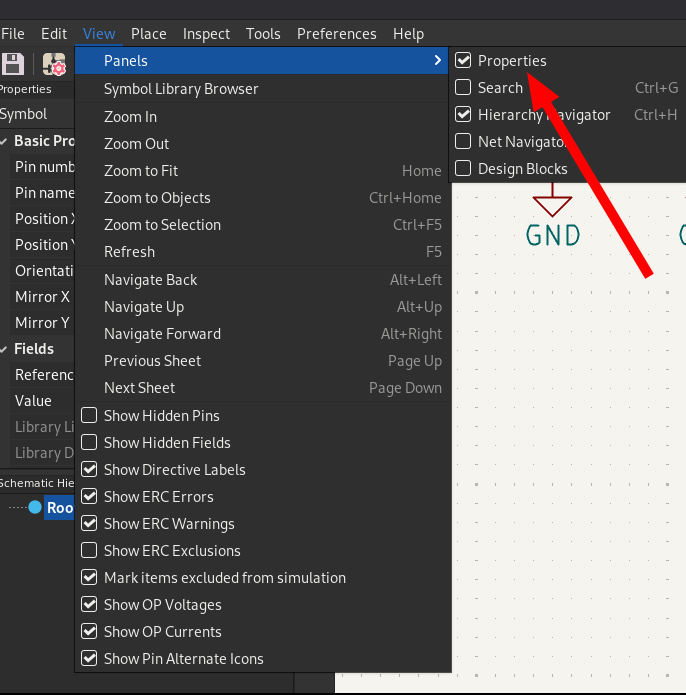
Task: Open Schematic Setup gear icon
Action: 53,65
